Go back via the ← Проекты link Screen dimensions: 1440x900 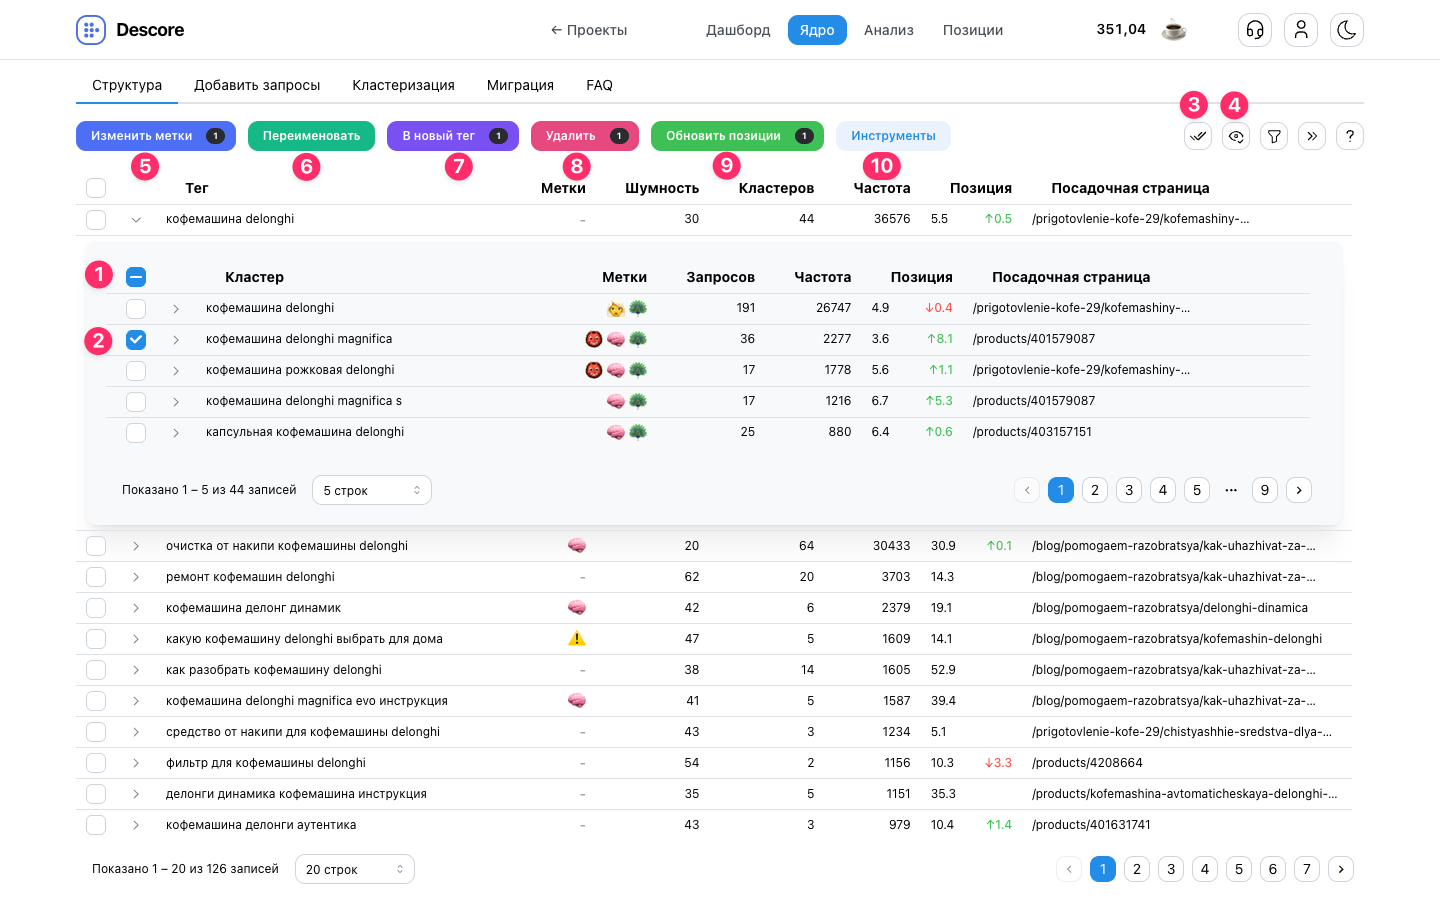point(589,30)
